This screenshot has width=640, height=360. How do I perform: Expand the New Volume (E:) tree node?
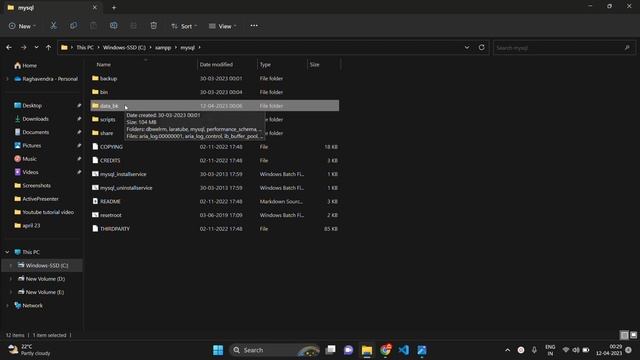click(11, 292)
